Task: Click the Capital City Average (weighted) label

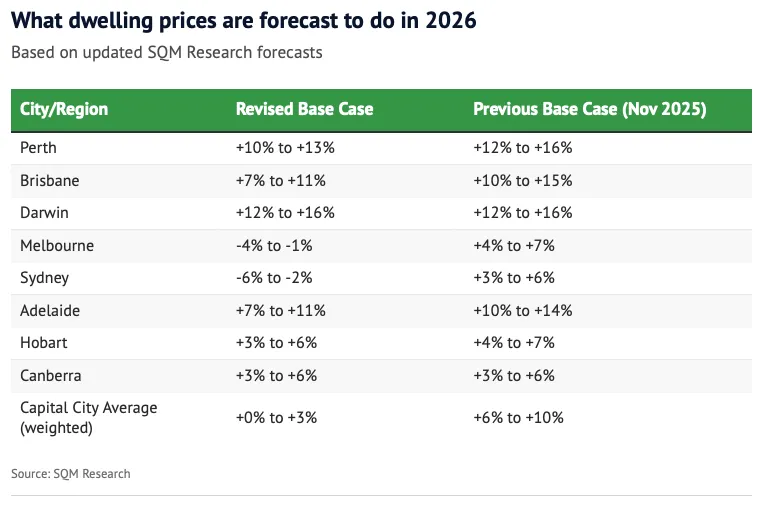Action: tap(89, 417)
